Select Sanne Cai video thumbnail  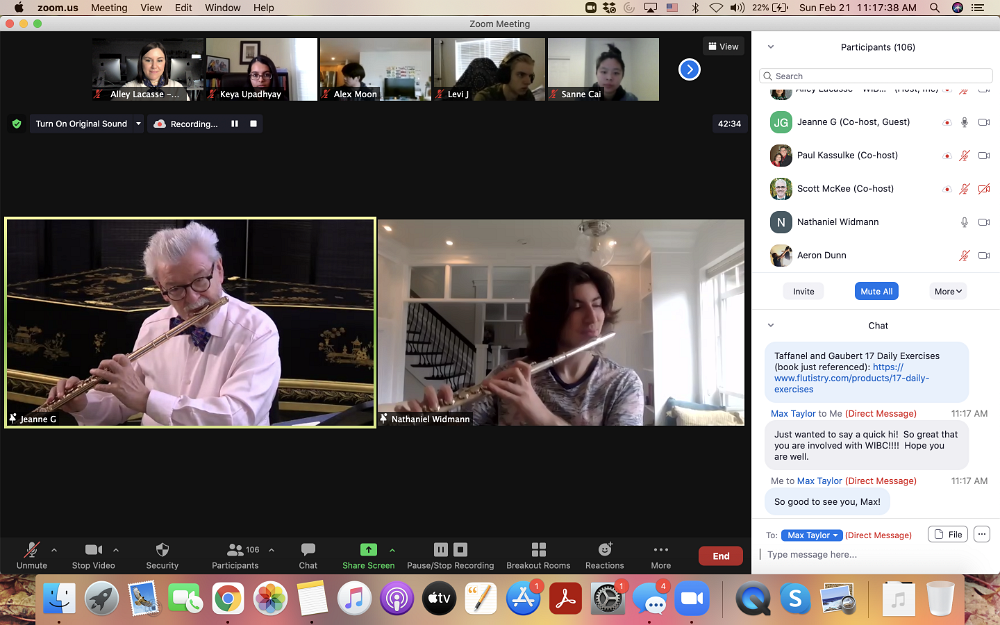pos(603,69)
